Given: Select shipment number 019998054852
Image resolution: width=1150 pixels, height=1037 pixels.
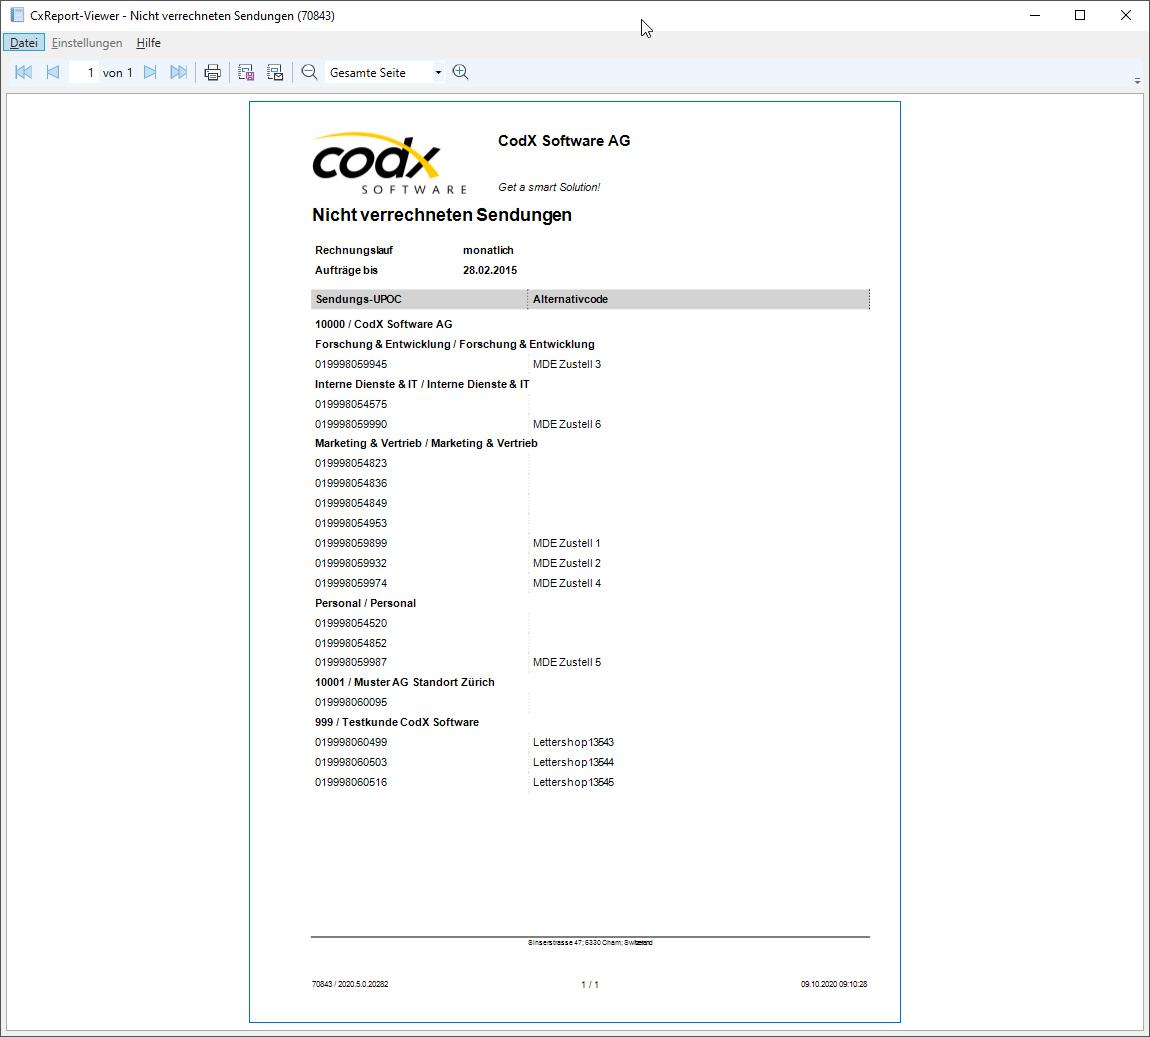Looking at the screenshot, I should [351, 643].
